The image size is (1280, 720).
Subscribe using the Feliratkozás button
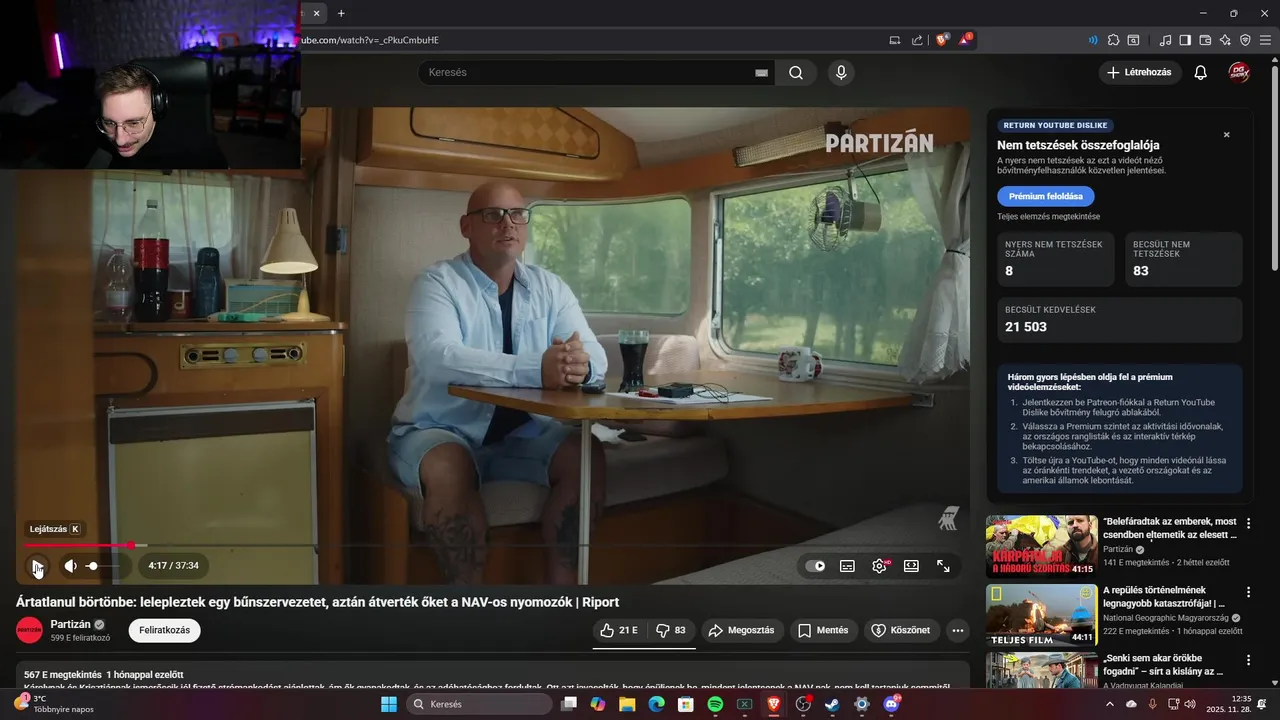(x=165, y=630)
